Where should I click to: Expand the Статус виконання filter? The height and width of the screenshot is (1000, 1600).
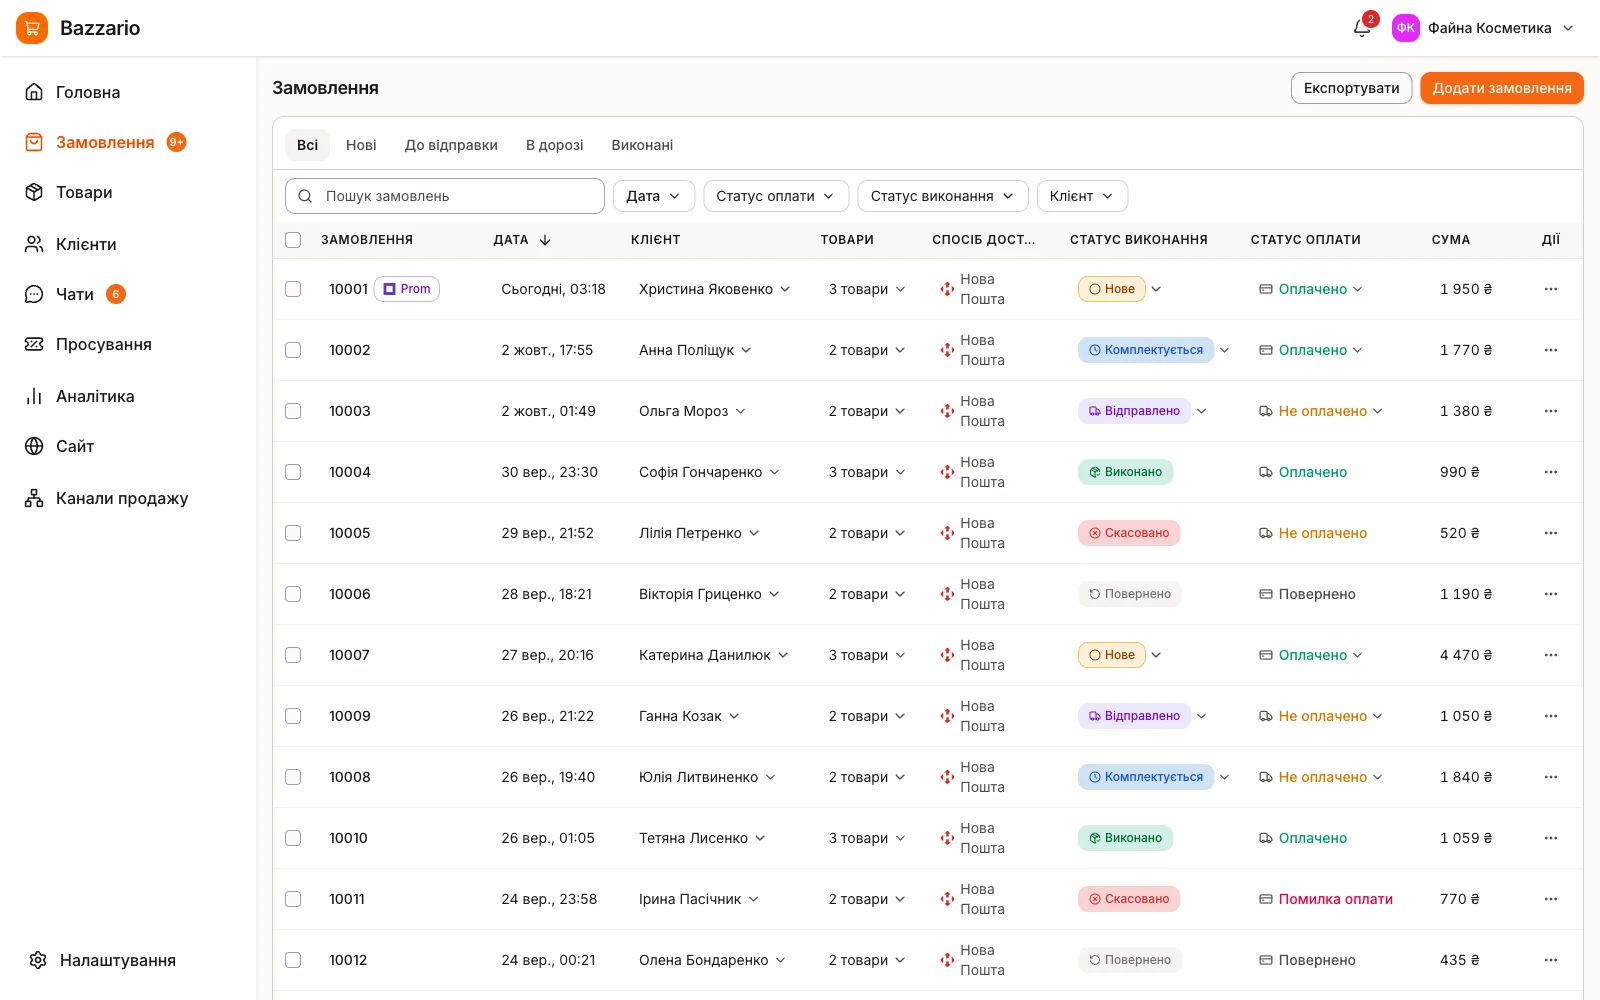tap(942, 196)
